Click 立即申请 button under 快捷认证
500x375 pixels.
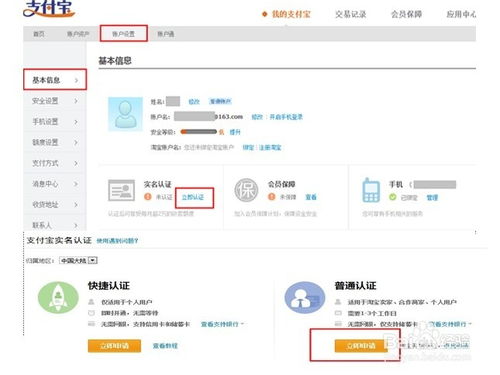(114, 346)
